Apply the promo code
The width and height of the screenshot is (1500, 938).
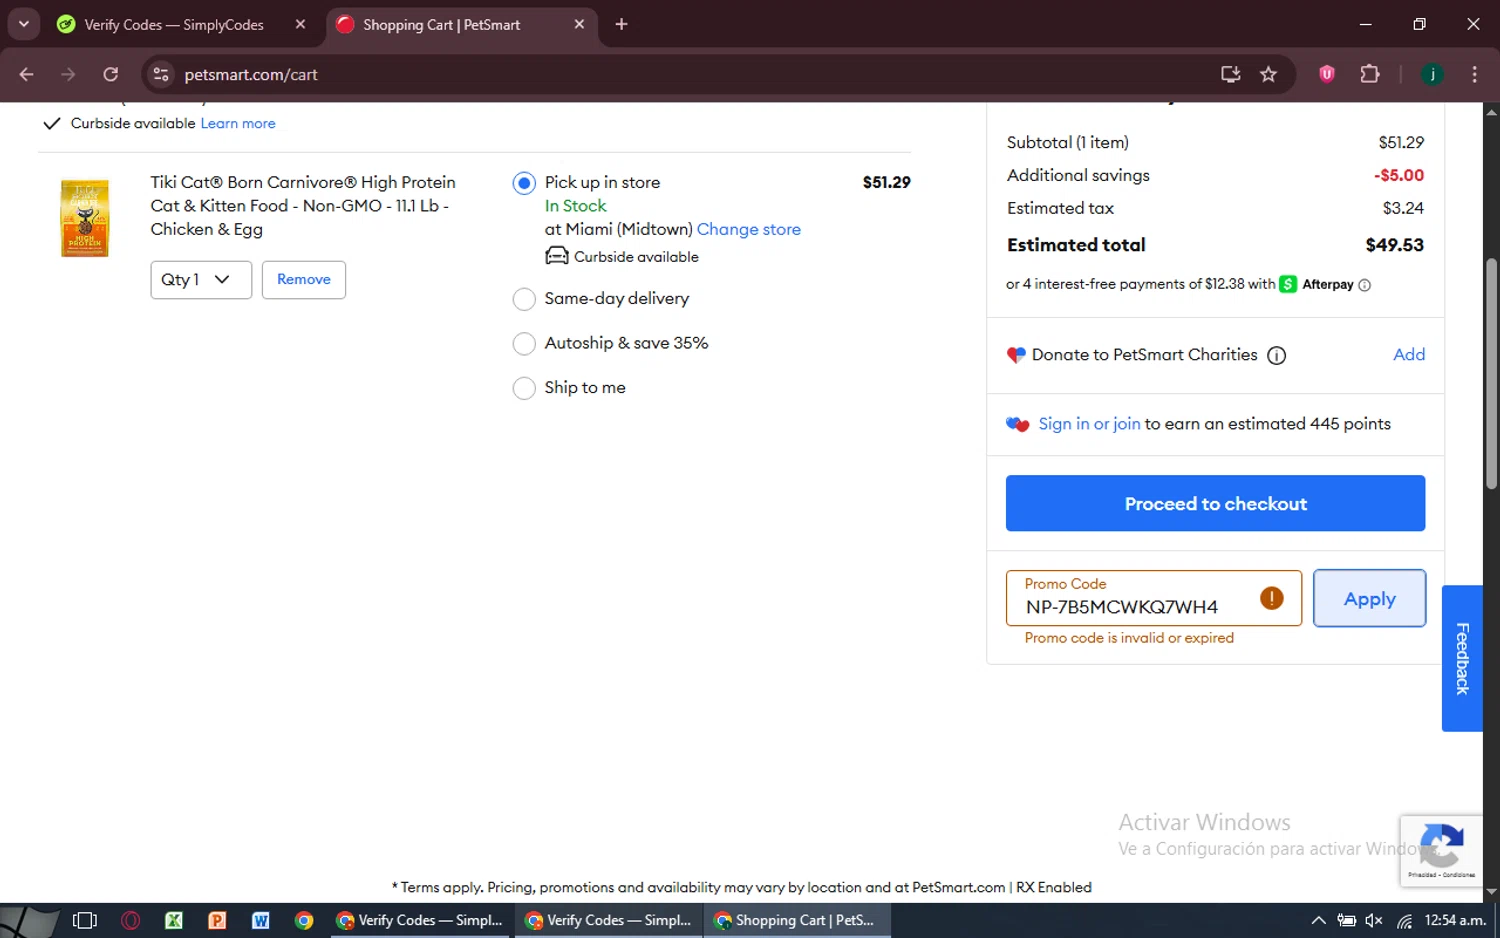[1369, 598]
